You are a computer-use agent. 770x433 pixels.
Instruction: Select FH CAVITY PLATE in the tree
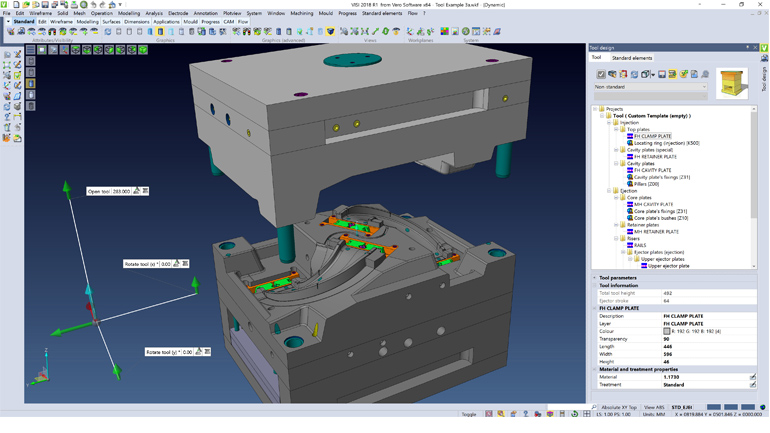(652, 170)
